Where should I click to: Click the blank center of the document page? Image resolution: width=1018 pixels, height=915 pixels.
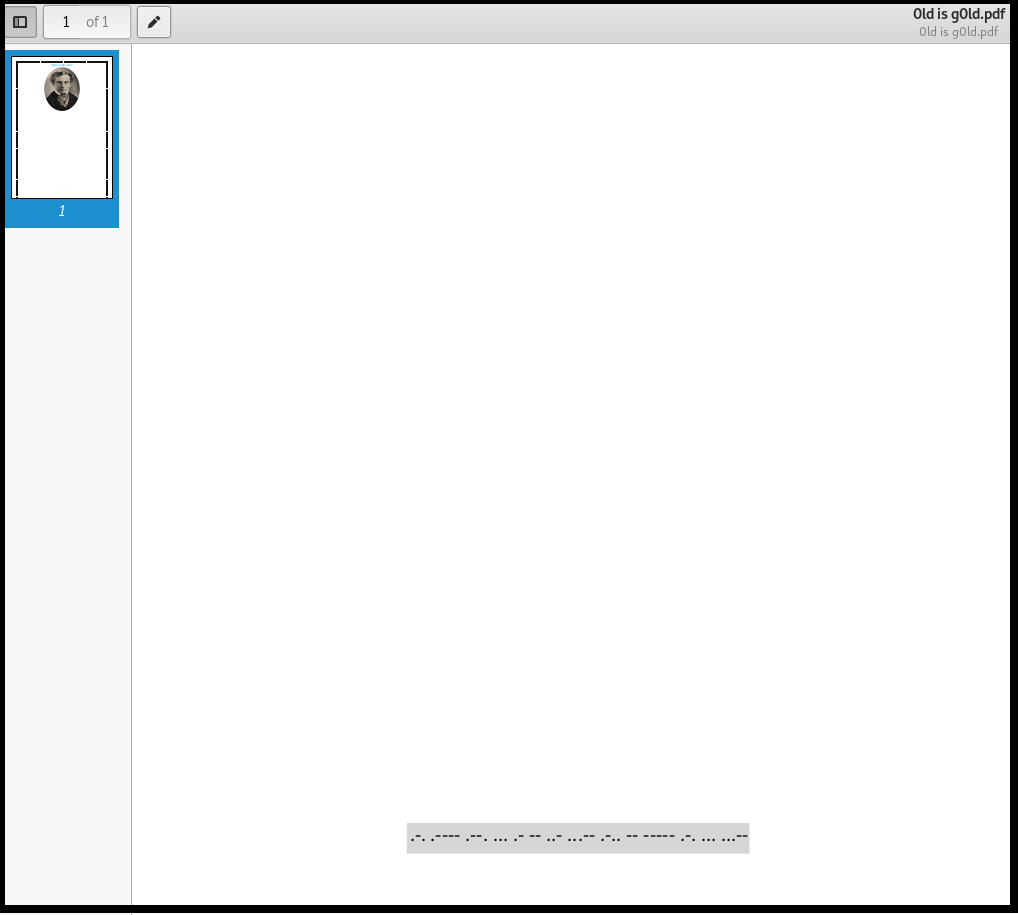coord(570,450)
